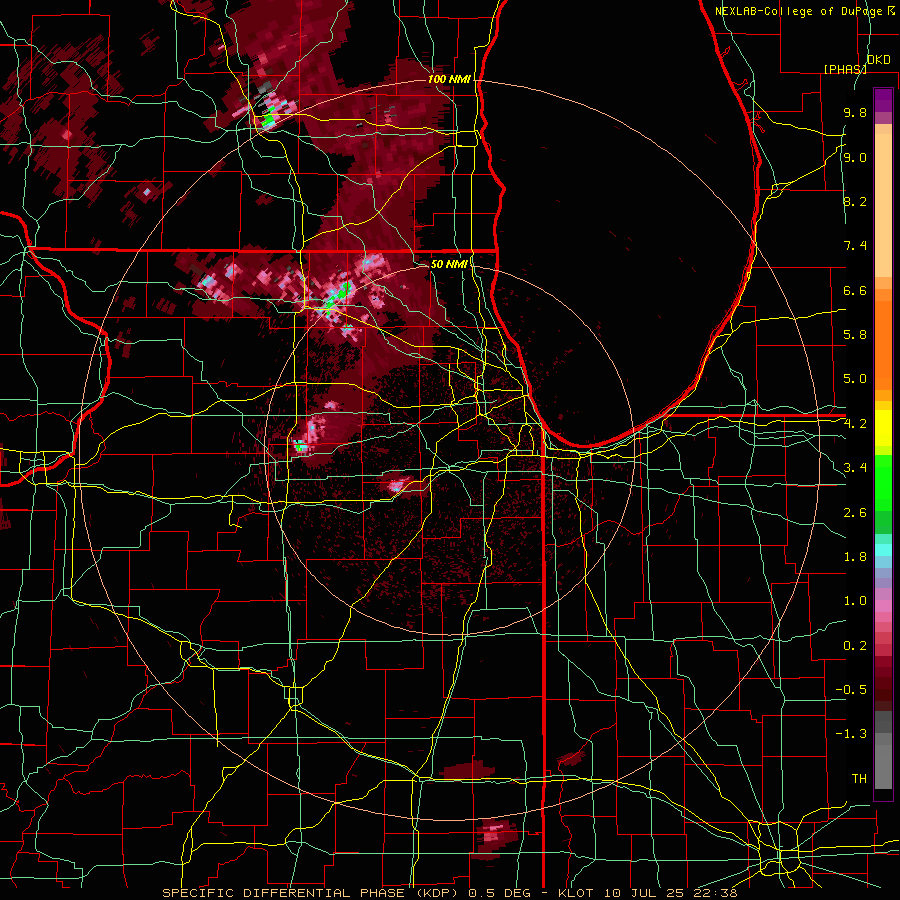Click the 22:38 timestamp in the caption

(716, 893)
